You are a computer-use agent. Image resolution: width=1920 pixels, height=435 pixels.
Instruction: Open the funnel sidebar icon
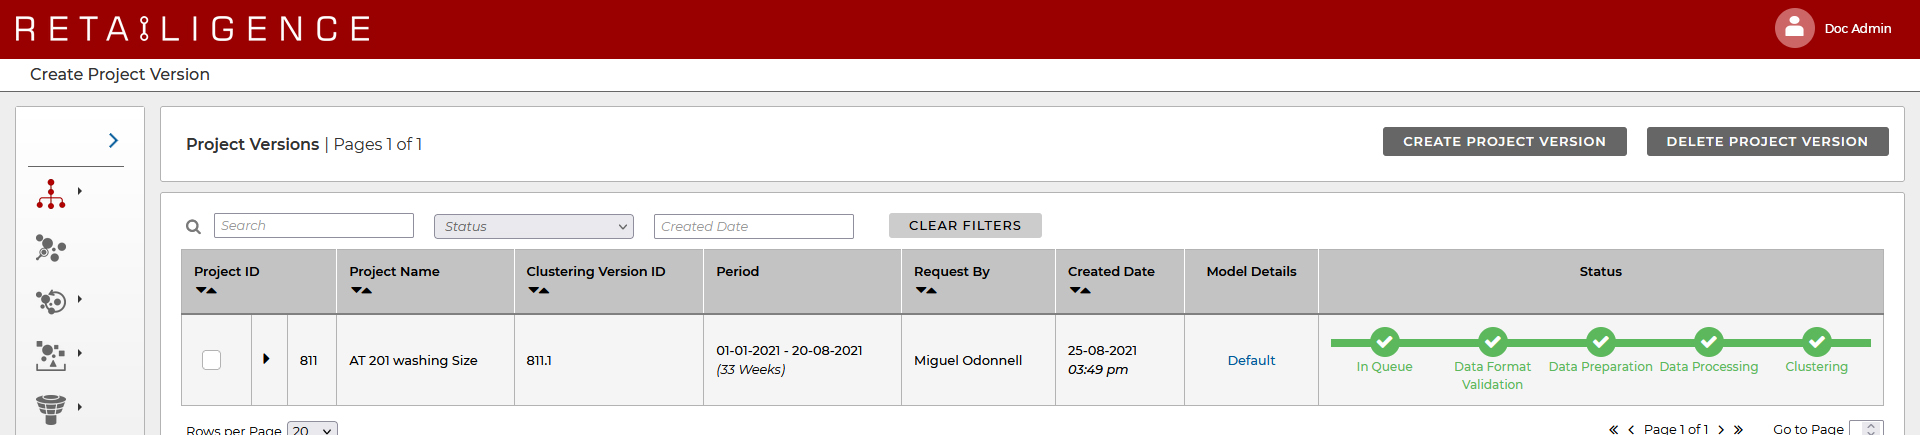(51, 409)
